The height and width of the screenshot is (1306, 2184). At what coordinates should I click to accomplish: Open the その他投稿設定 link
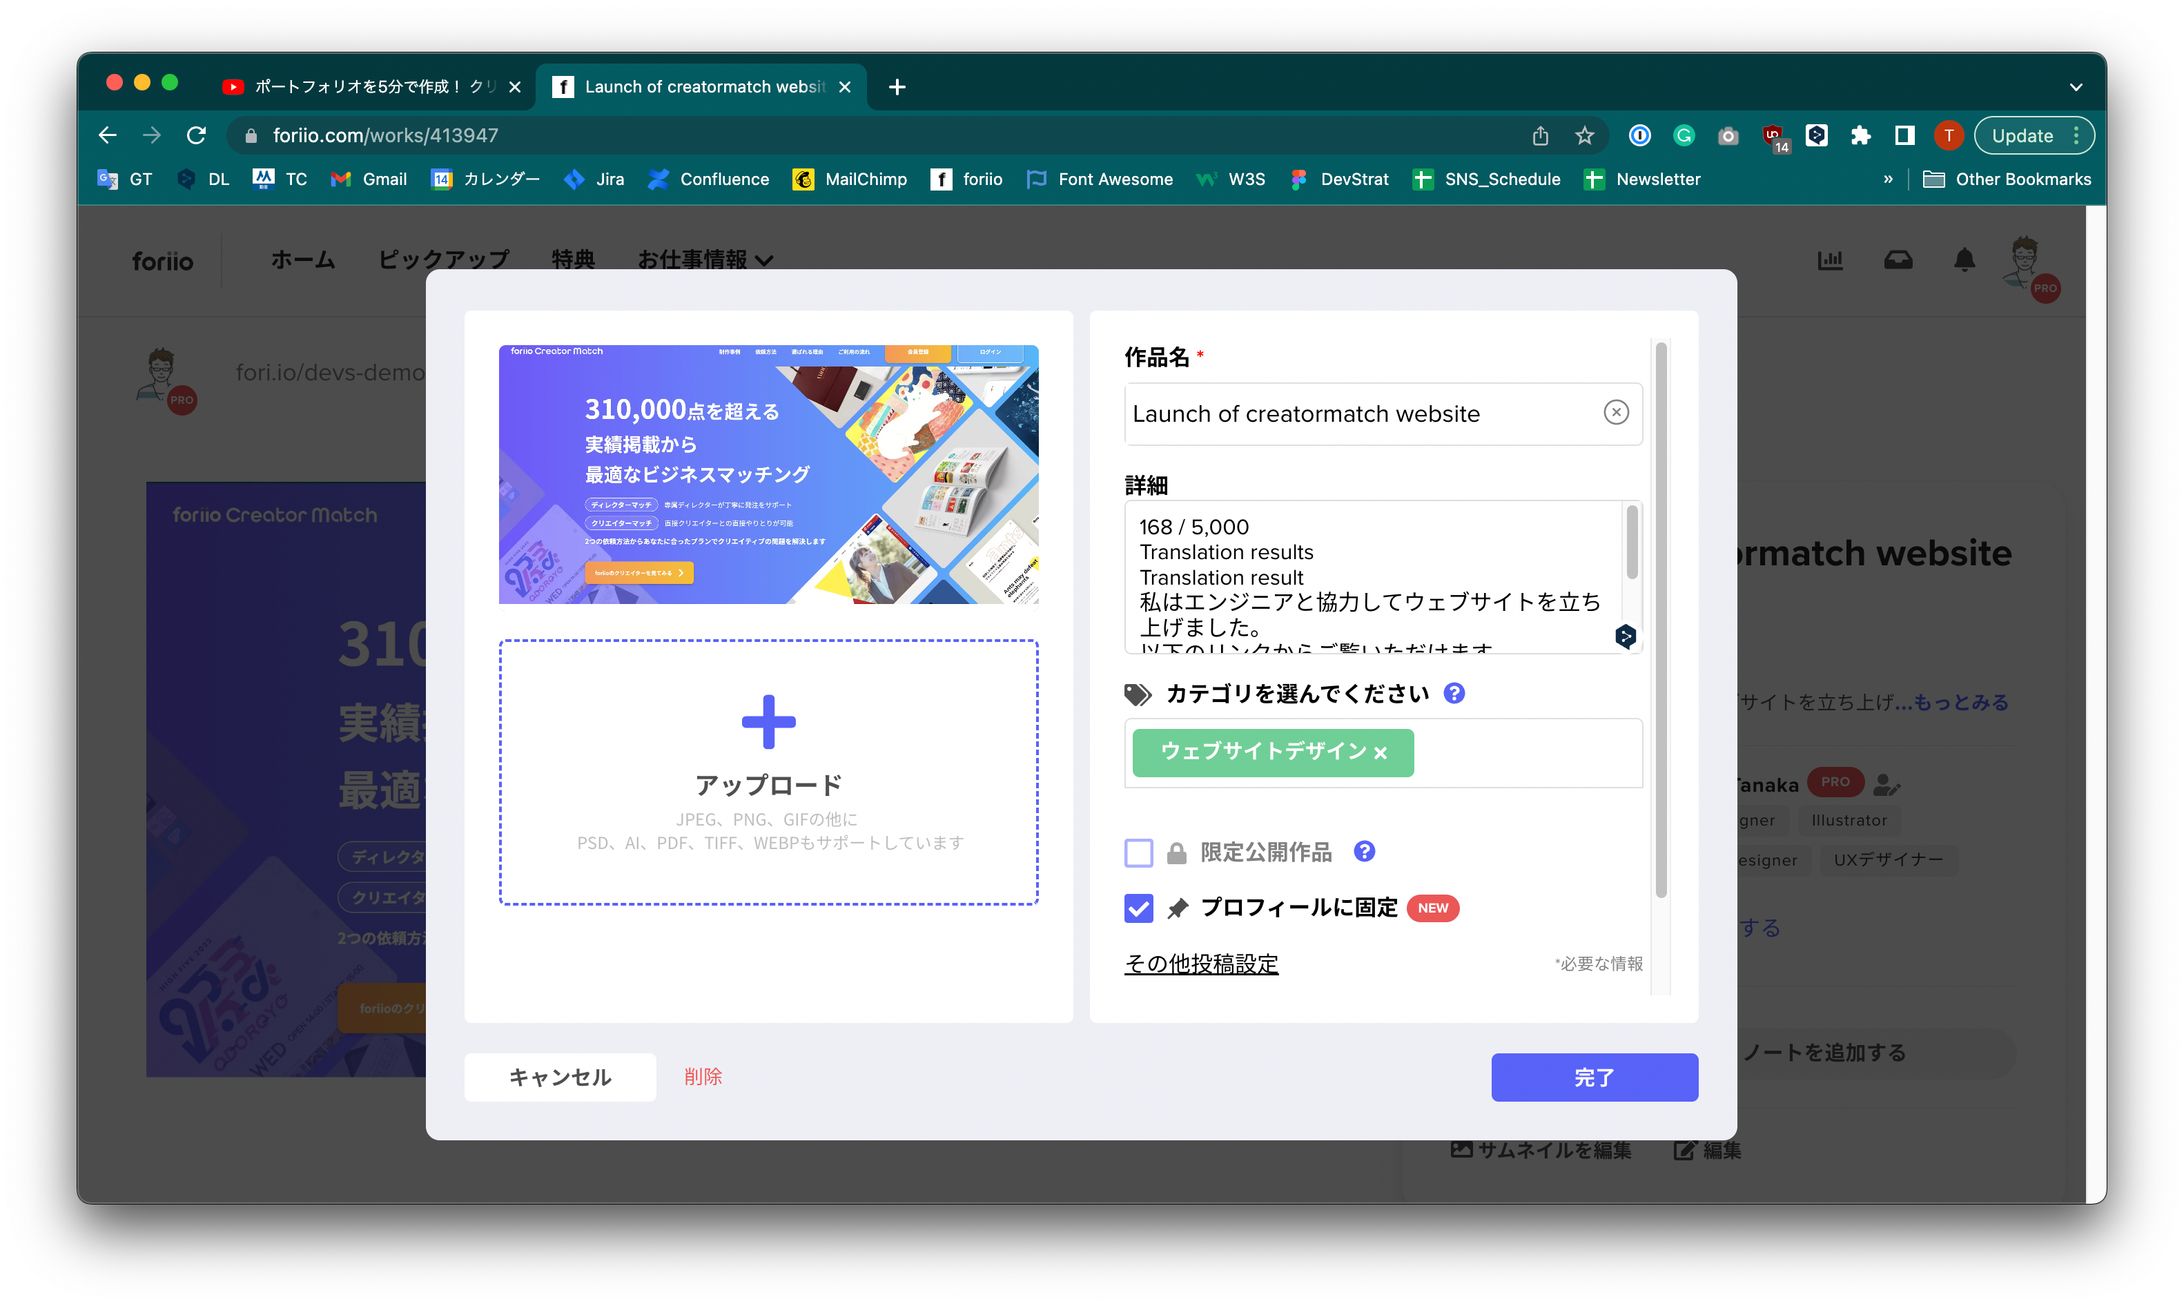[1201, 964]
